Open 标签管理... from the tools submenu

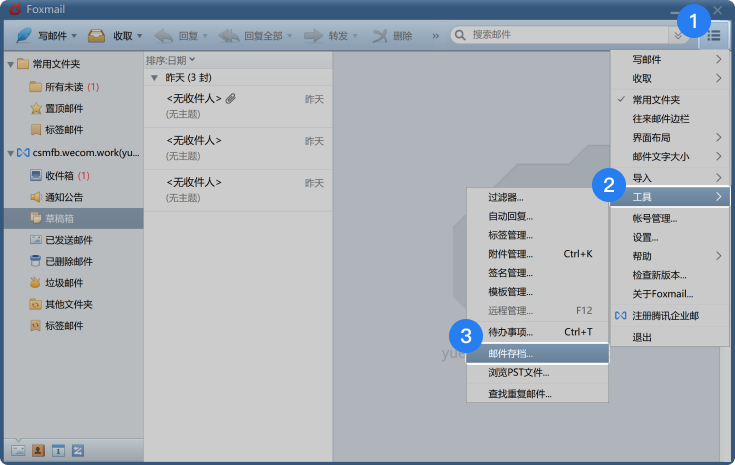click(x=537, y=235)
